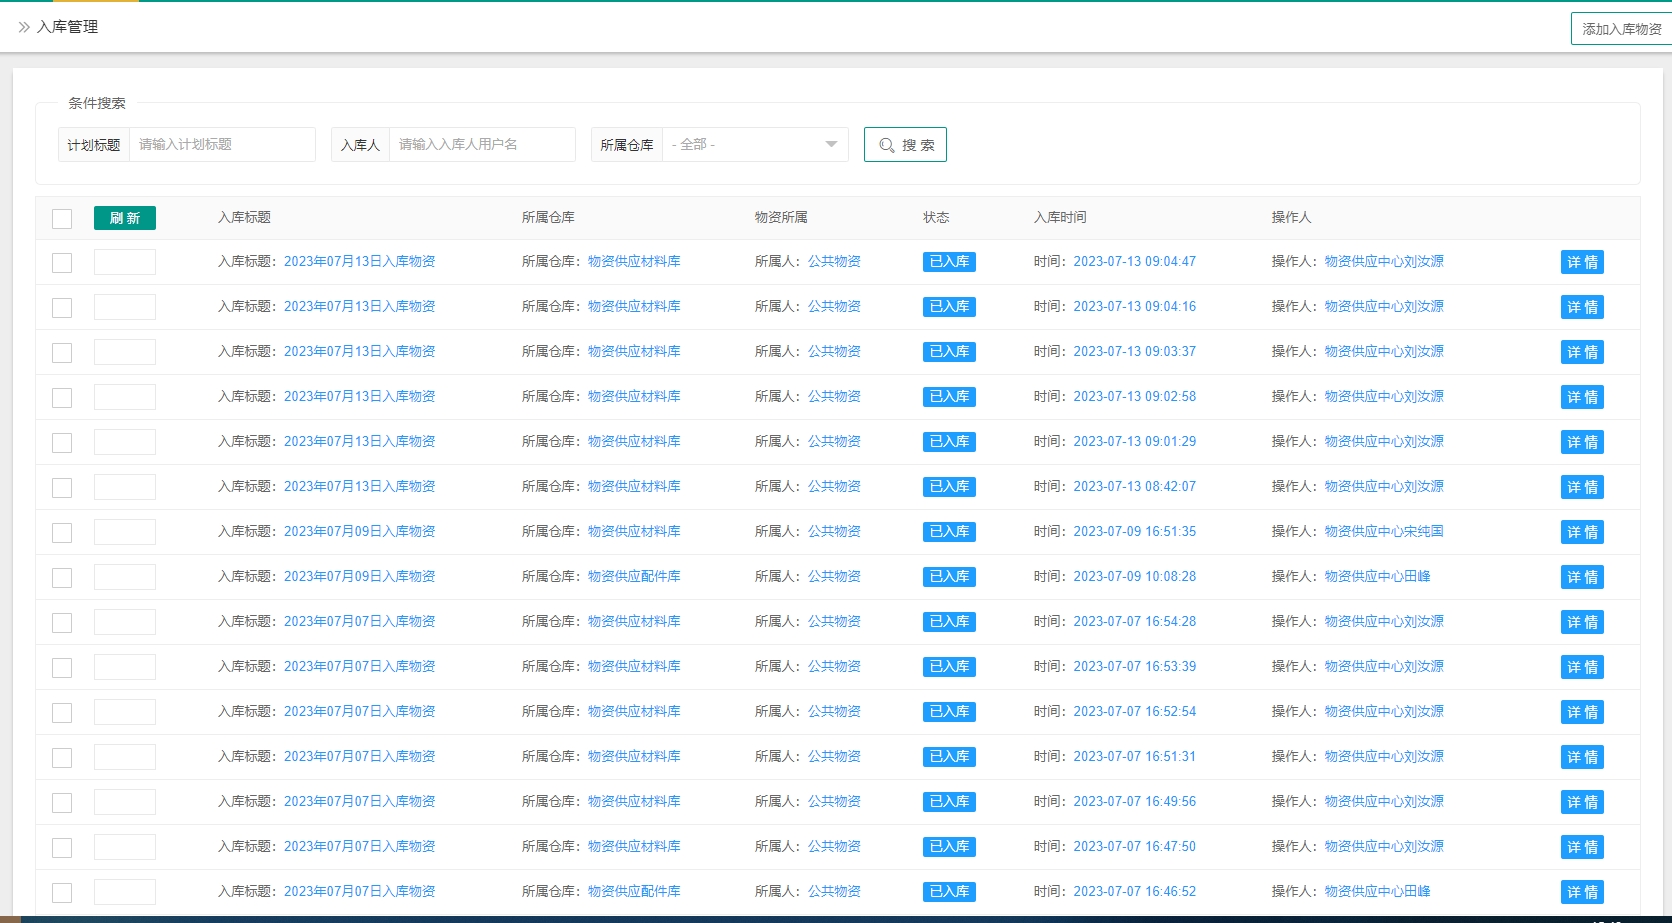Click 公共物资 in row 09:03:37

tap(834, 352)
